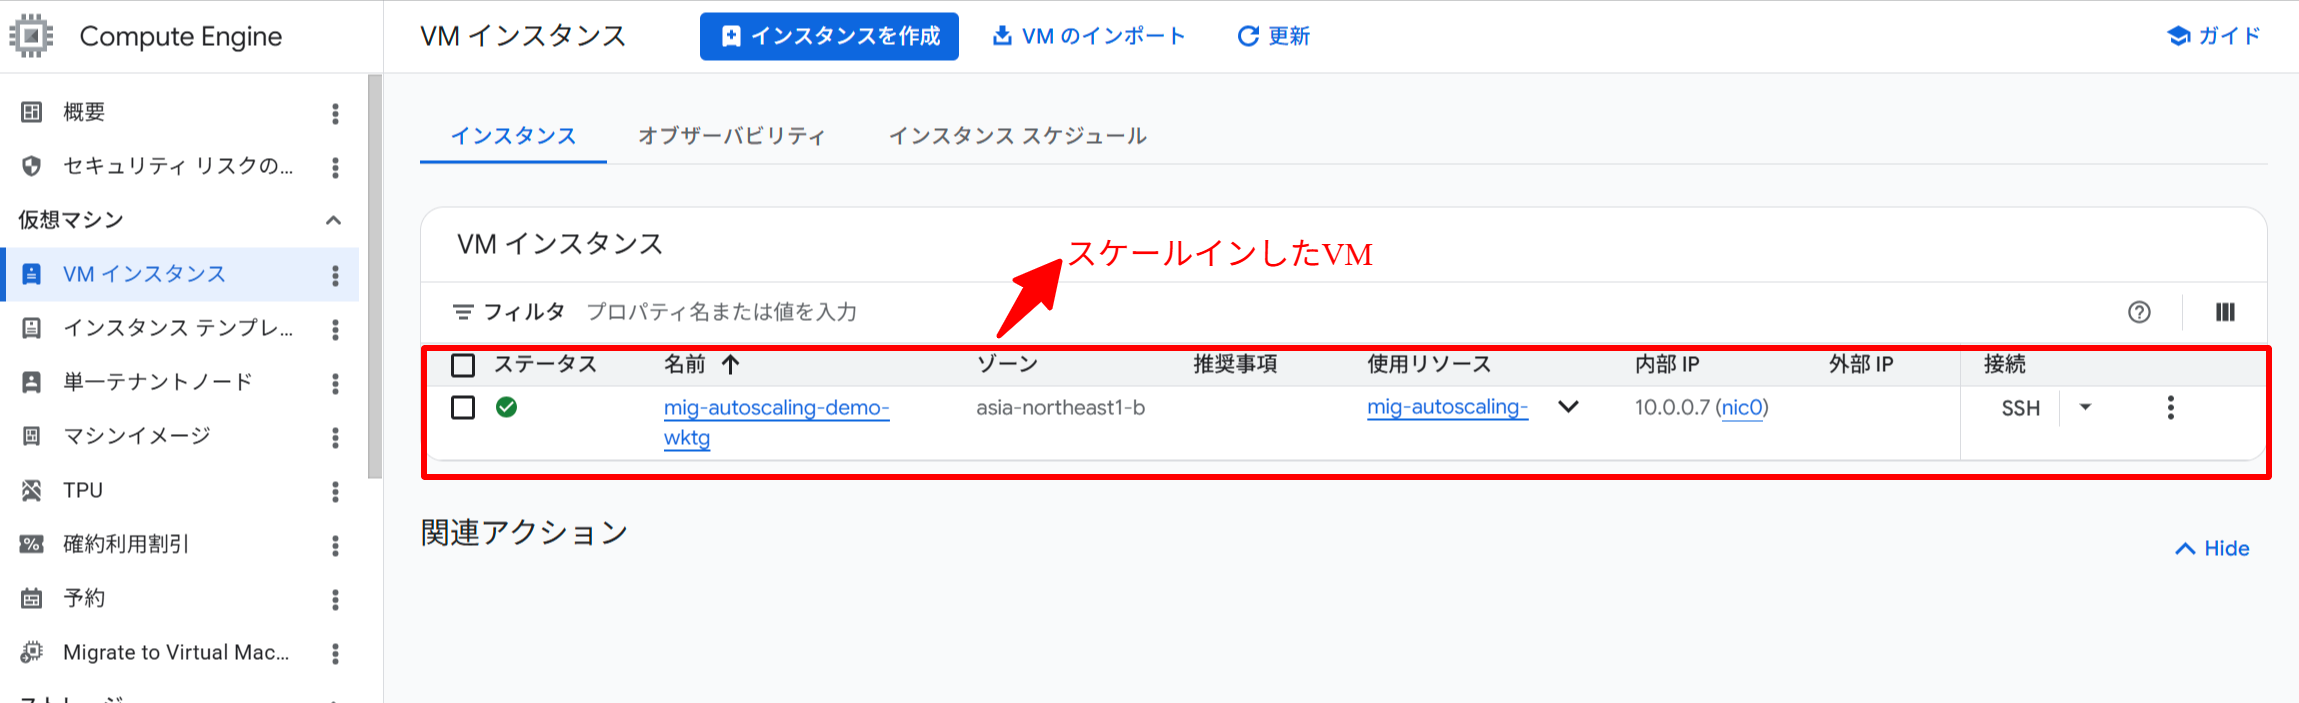This screenshot has width=2299, height=703.
Task: Open row actions menu for mig-autoscaling-demo-wktg
Action: pos(2170,407)
